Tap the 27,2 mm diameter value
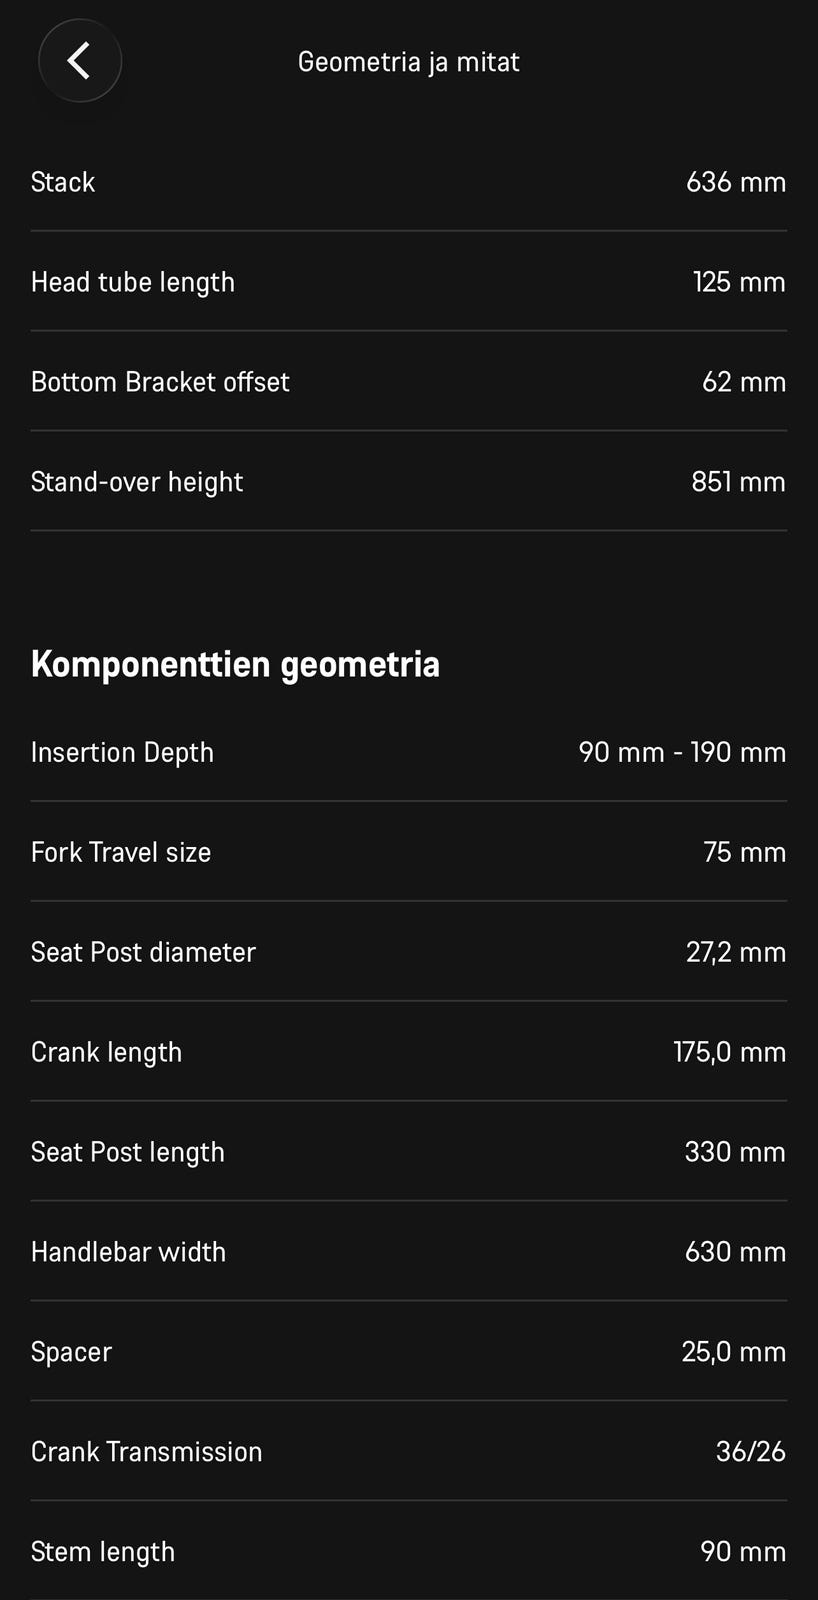Viewport: 818px width, 1600px height. (735, 952)
